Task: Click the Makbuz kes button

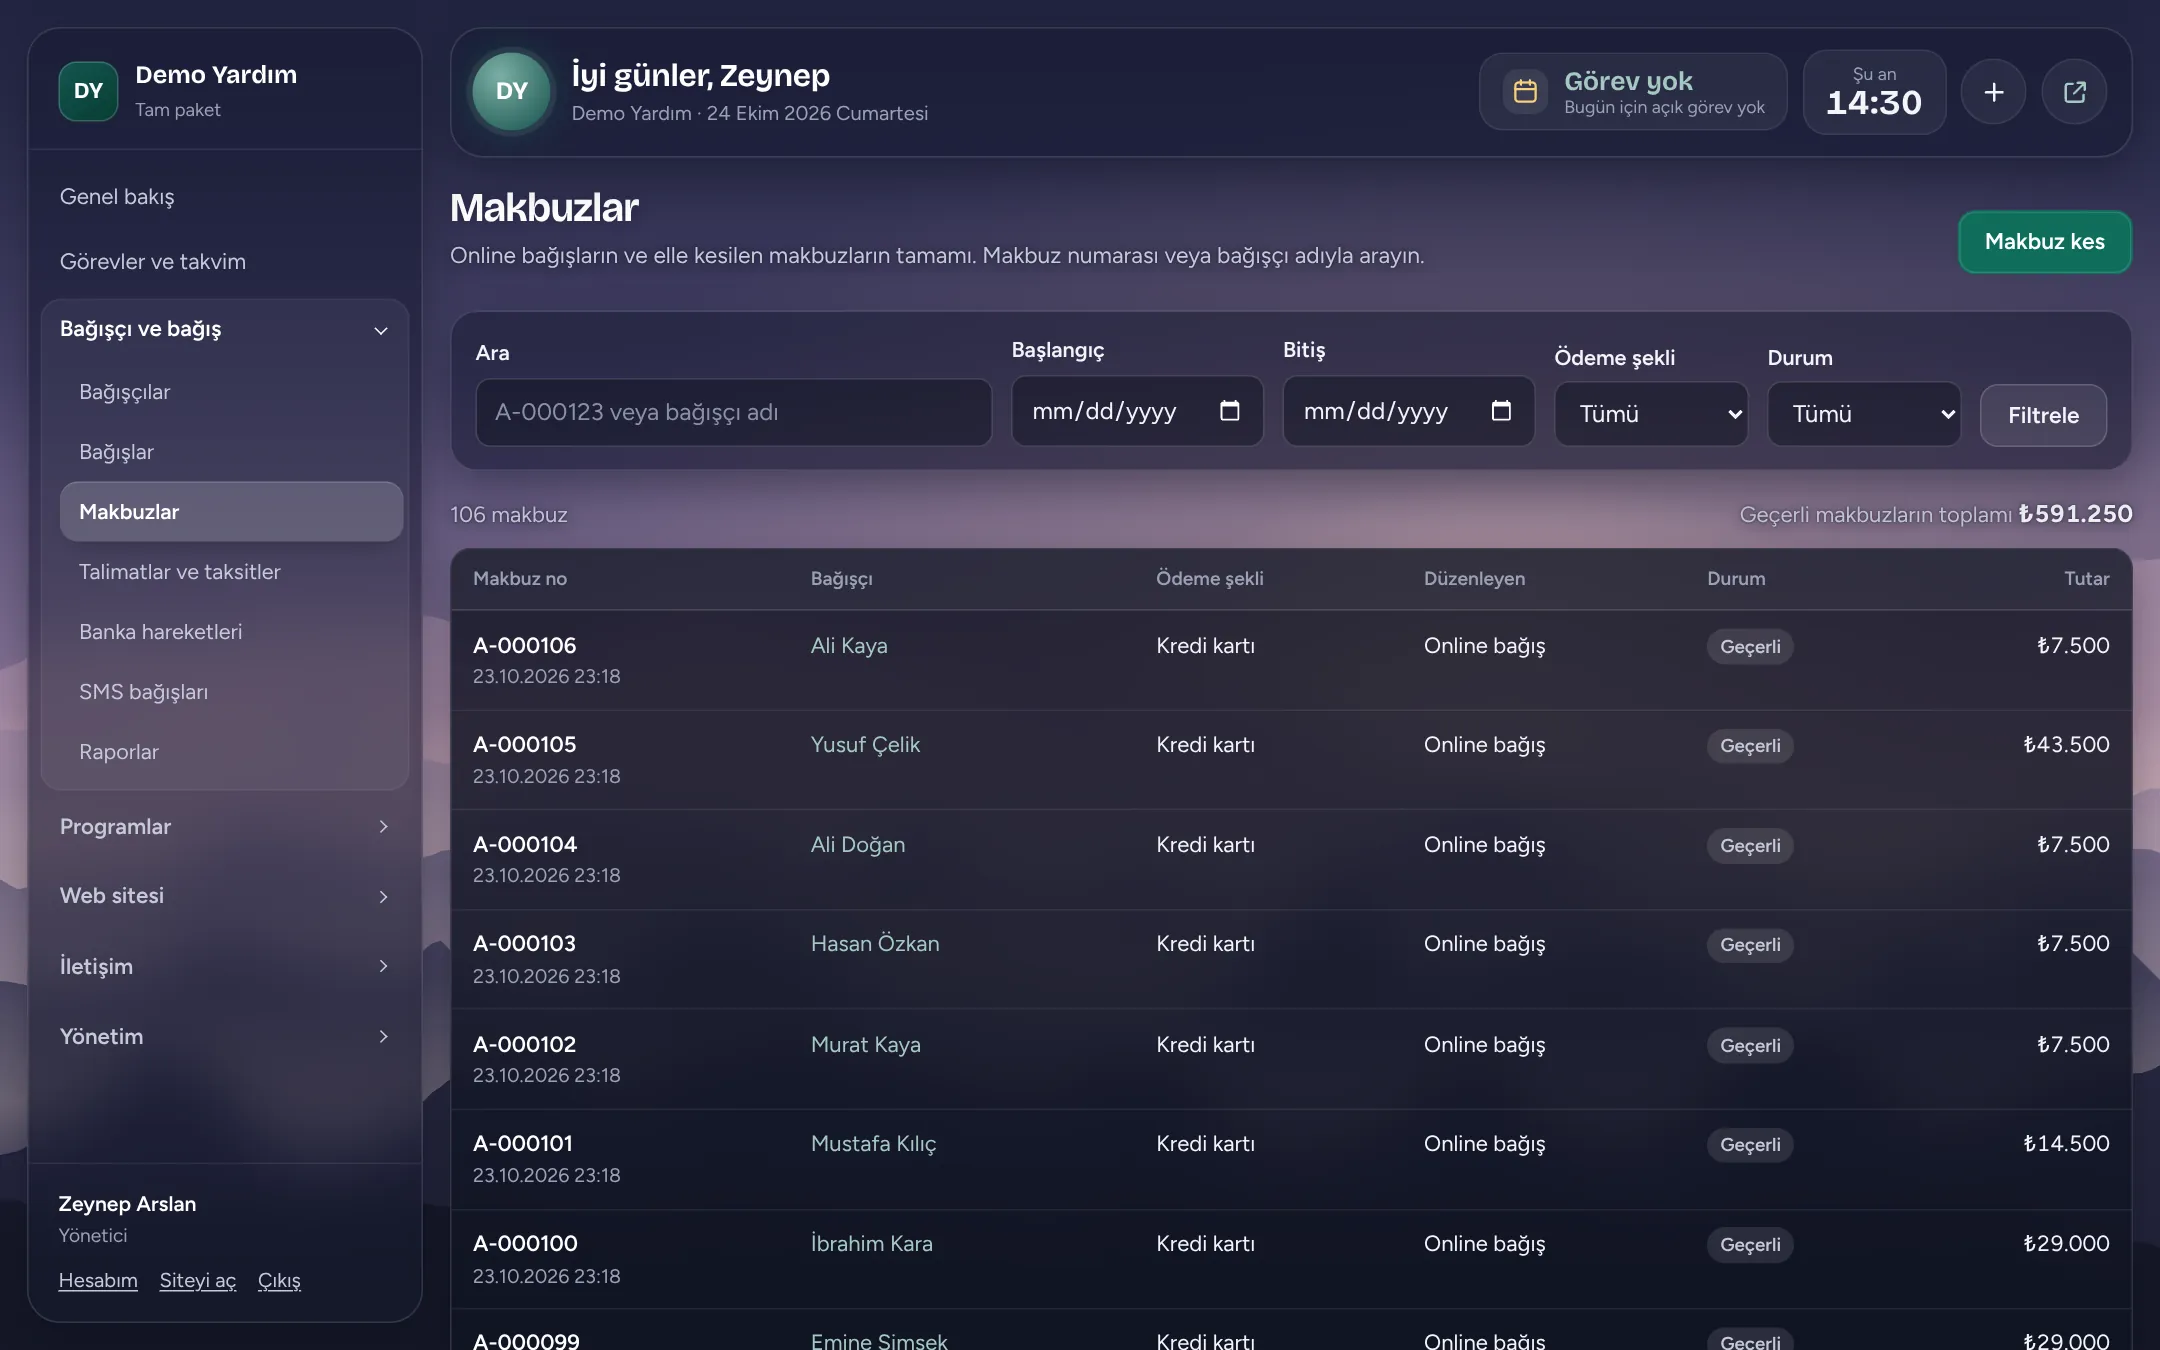Action: click(x=2044, y=242)
